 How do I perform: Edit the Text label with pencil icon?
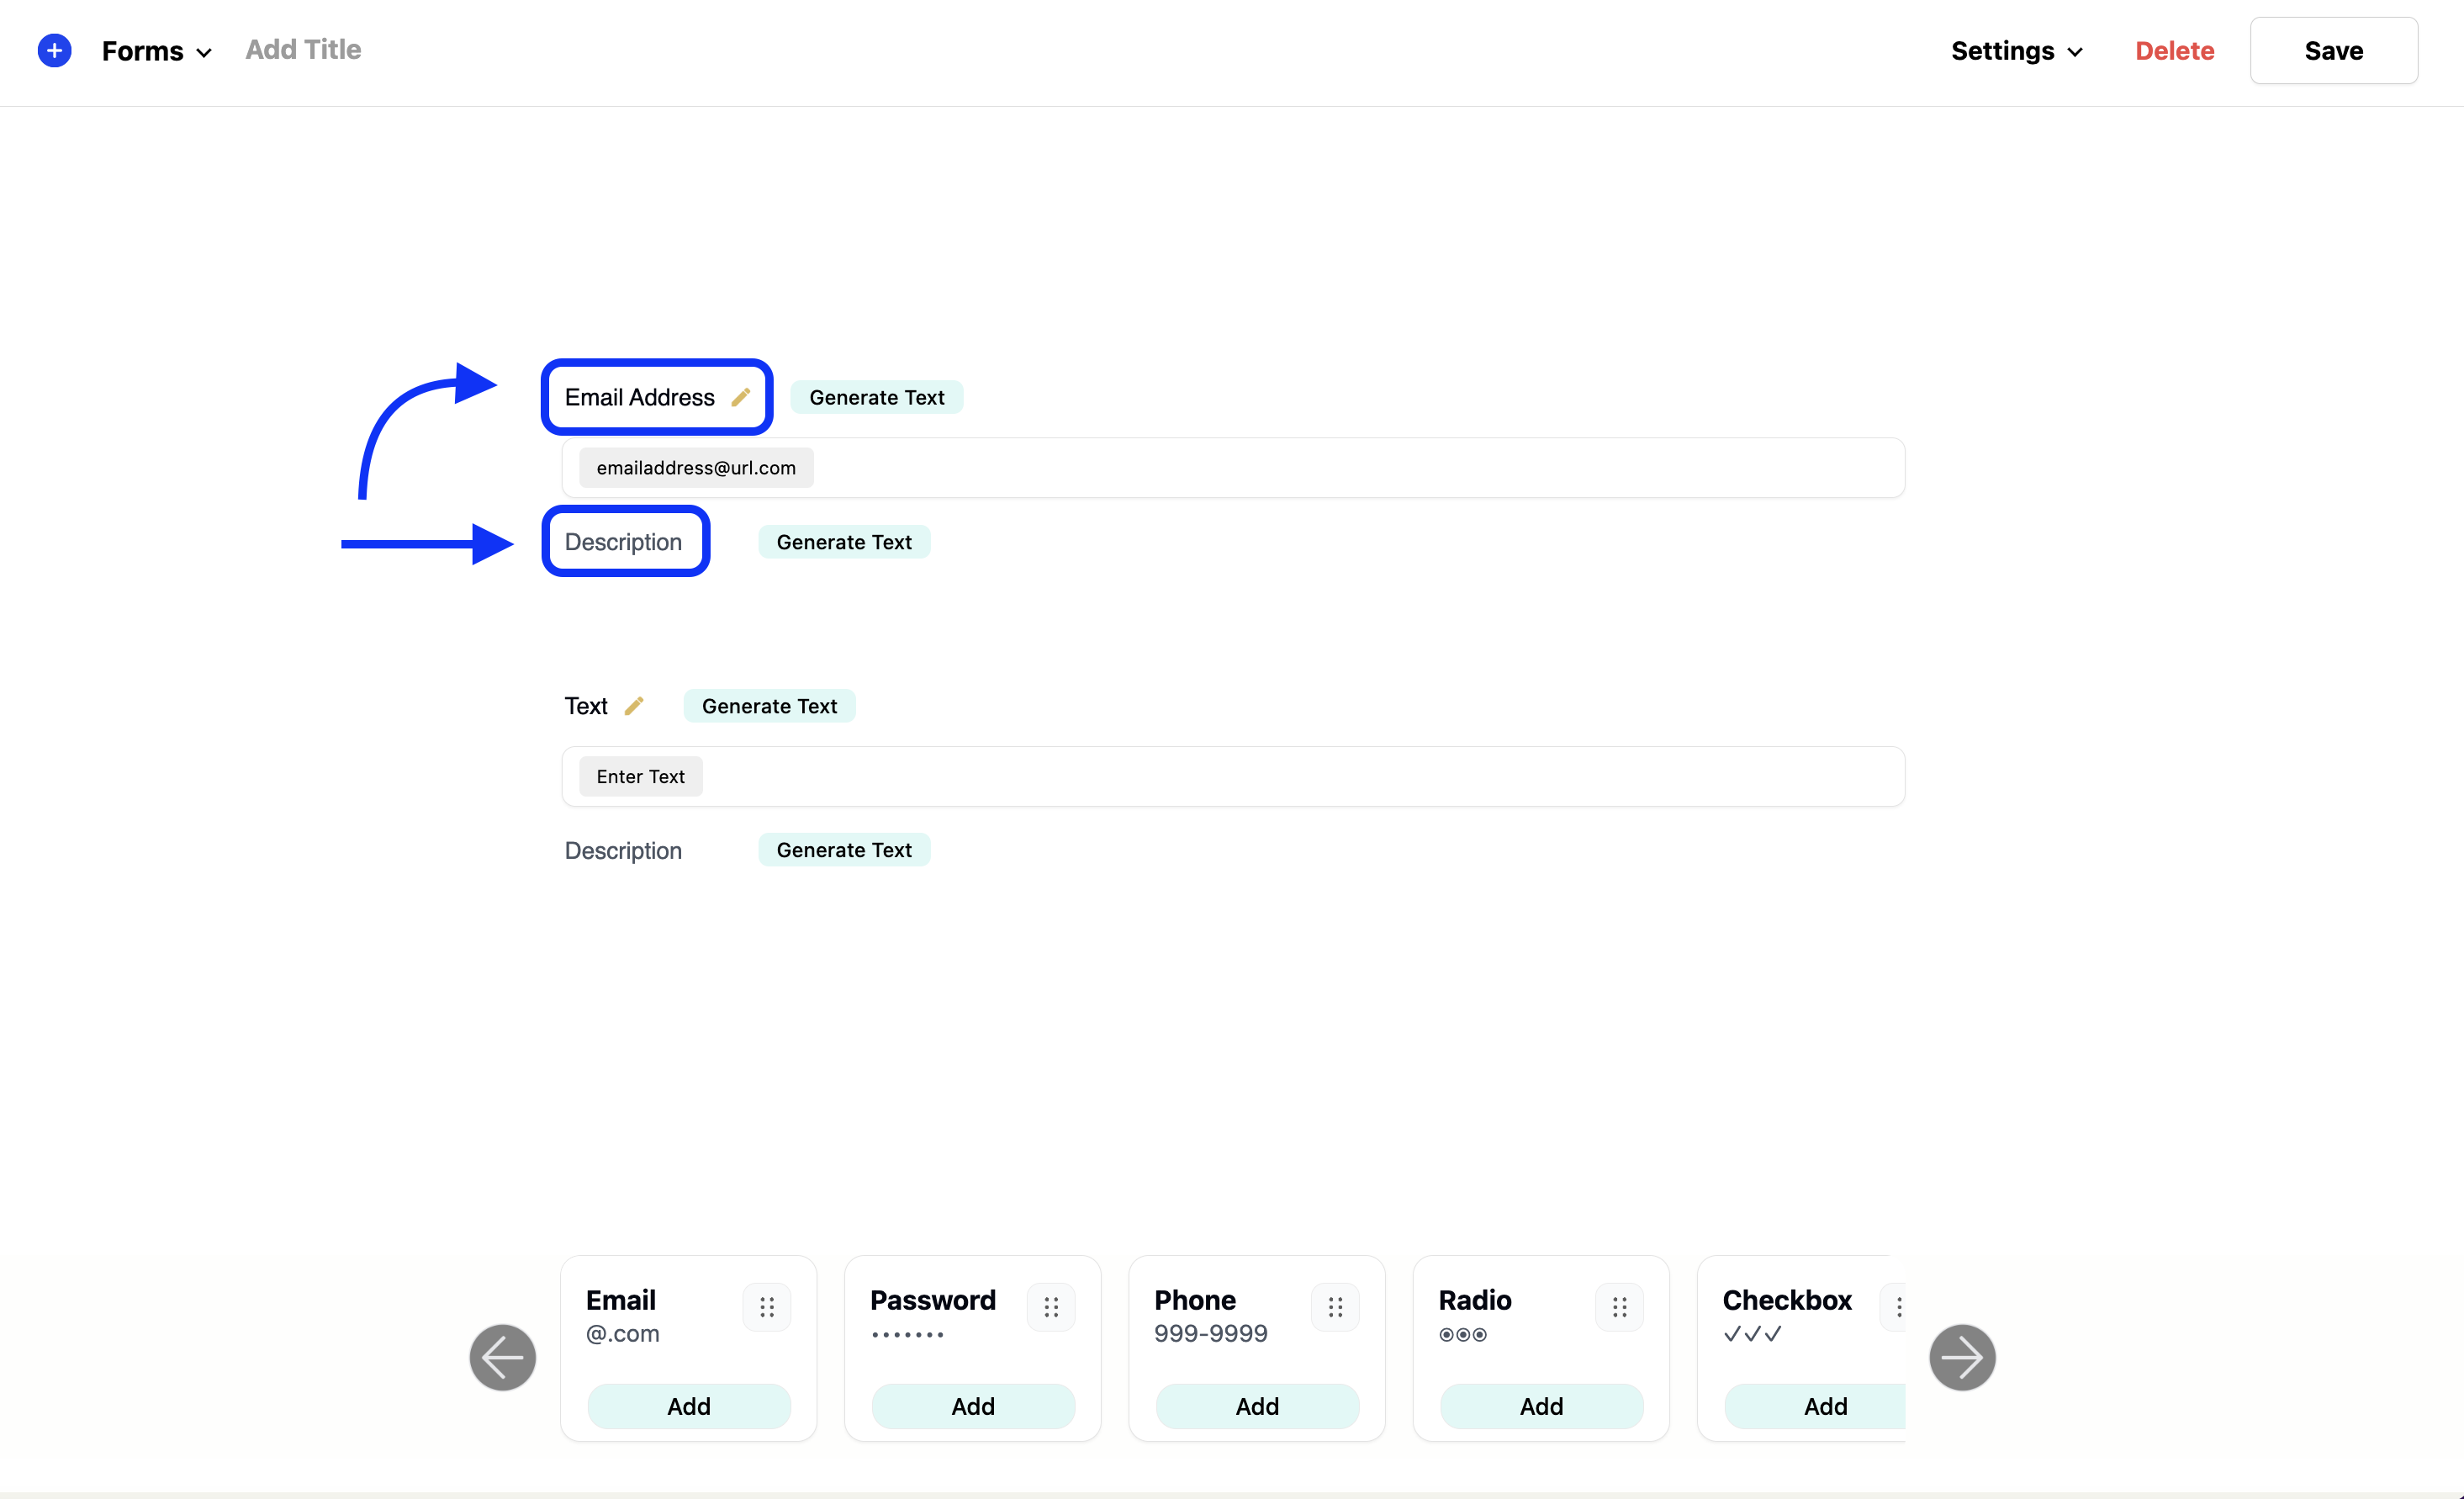634,706
